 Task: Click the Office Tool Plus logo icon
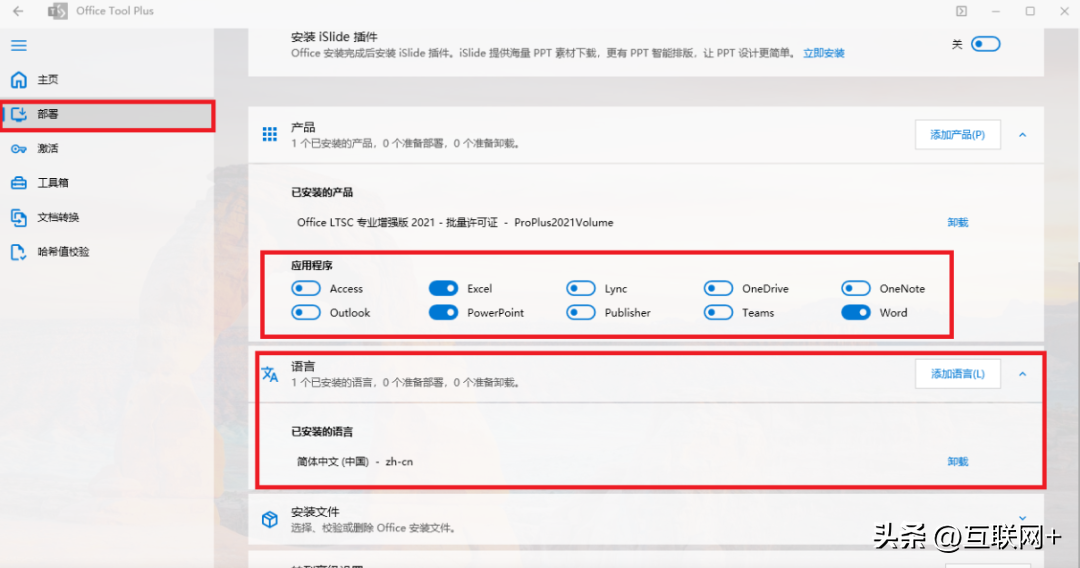tap(58, 11)
